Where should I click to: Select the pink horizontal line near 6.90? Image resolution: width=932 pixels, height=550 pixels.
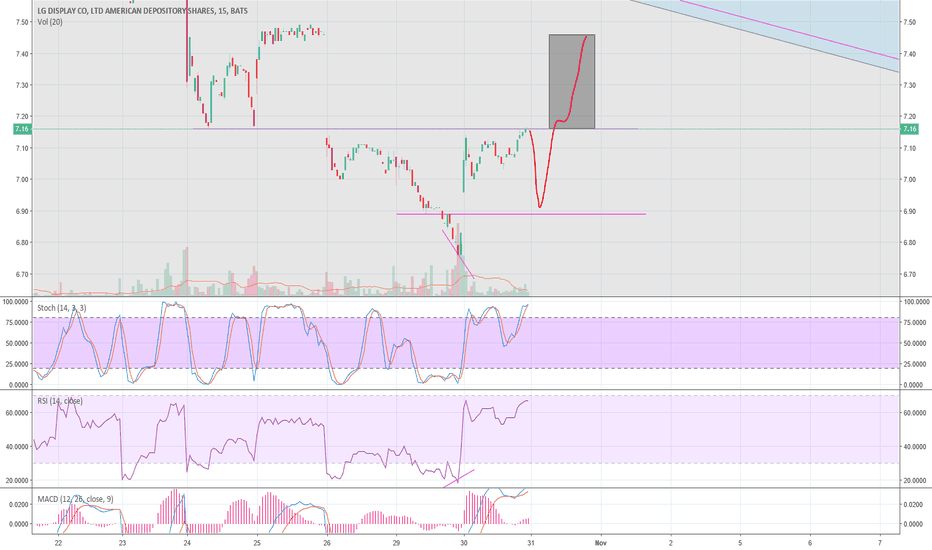tap(521, 214)
